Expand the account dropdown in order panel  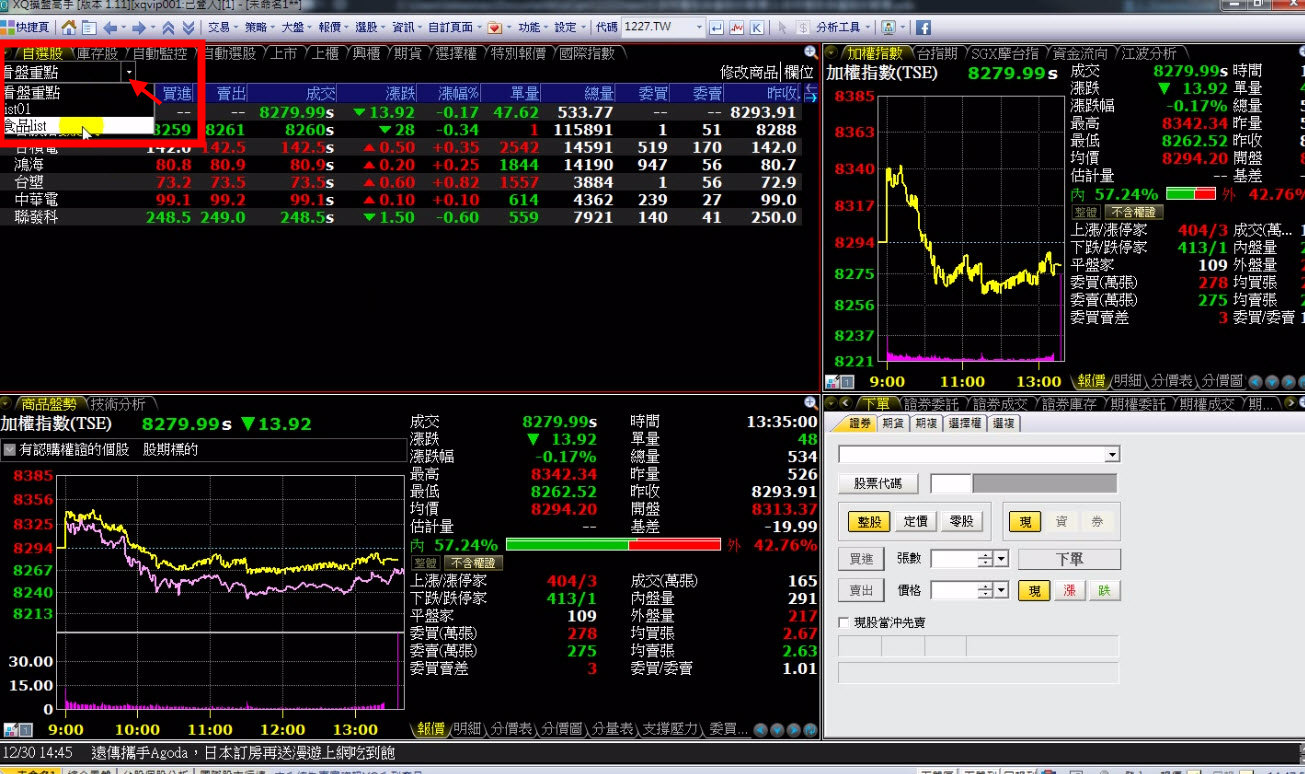pos(1112,455)
